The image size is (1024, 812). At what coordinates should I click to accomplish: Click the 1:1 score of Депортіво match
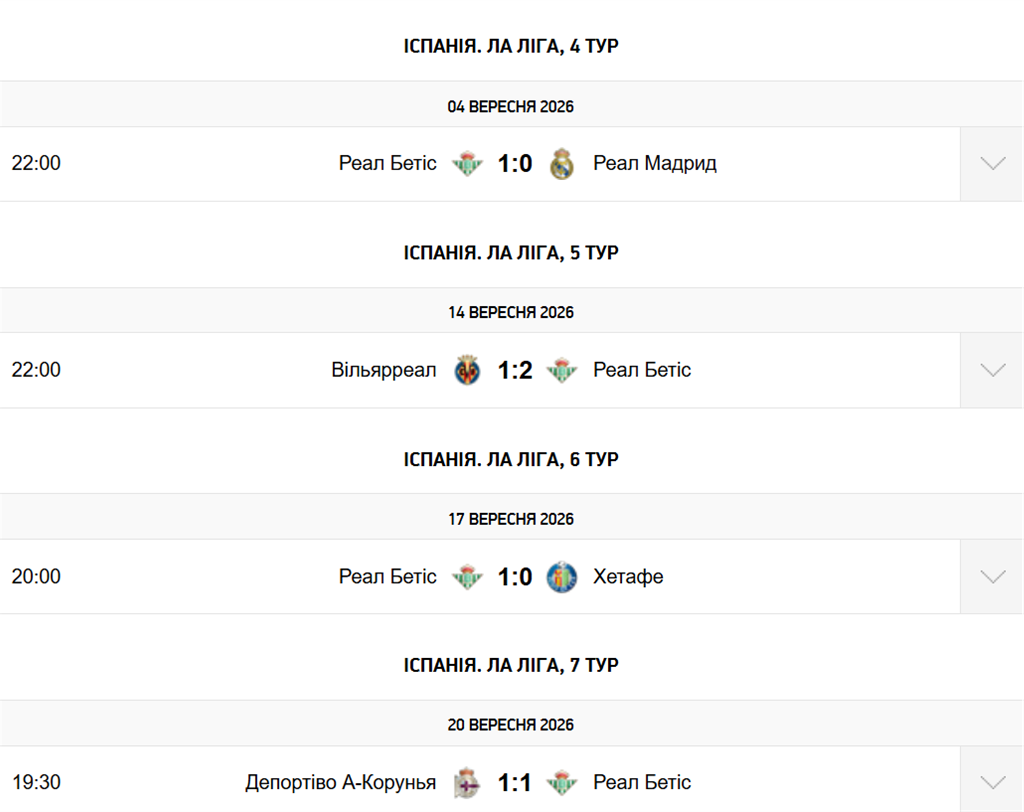pos(515,783)
